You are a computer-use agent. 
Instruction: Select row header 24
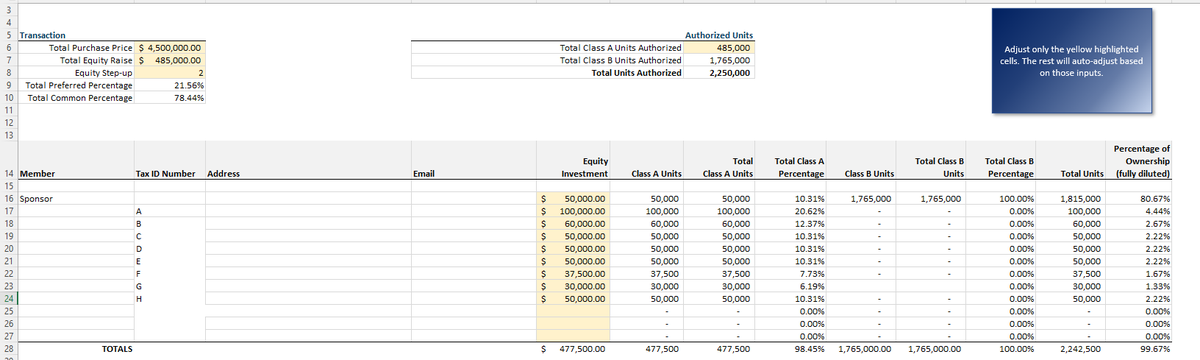[x=8, y=298]
